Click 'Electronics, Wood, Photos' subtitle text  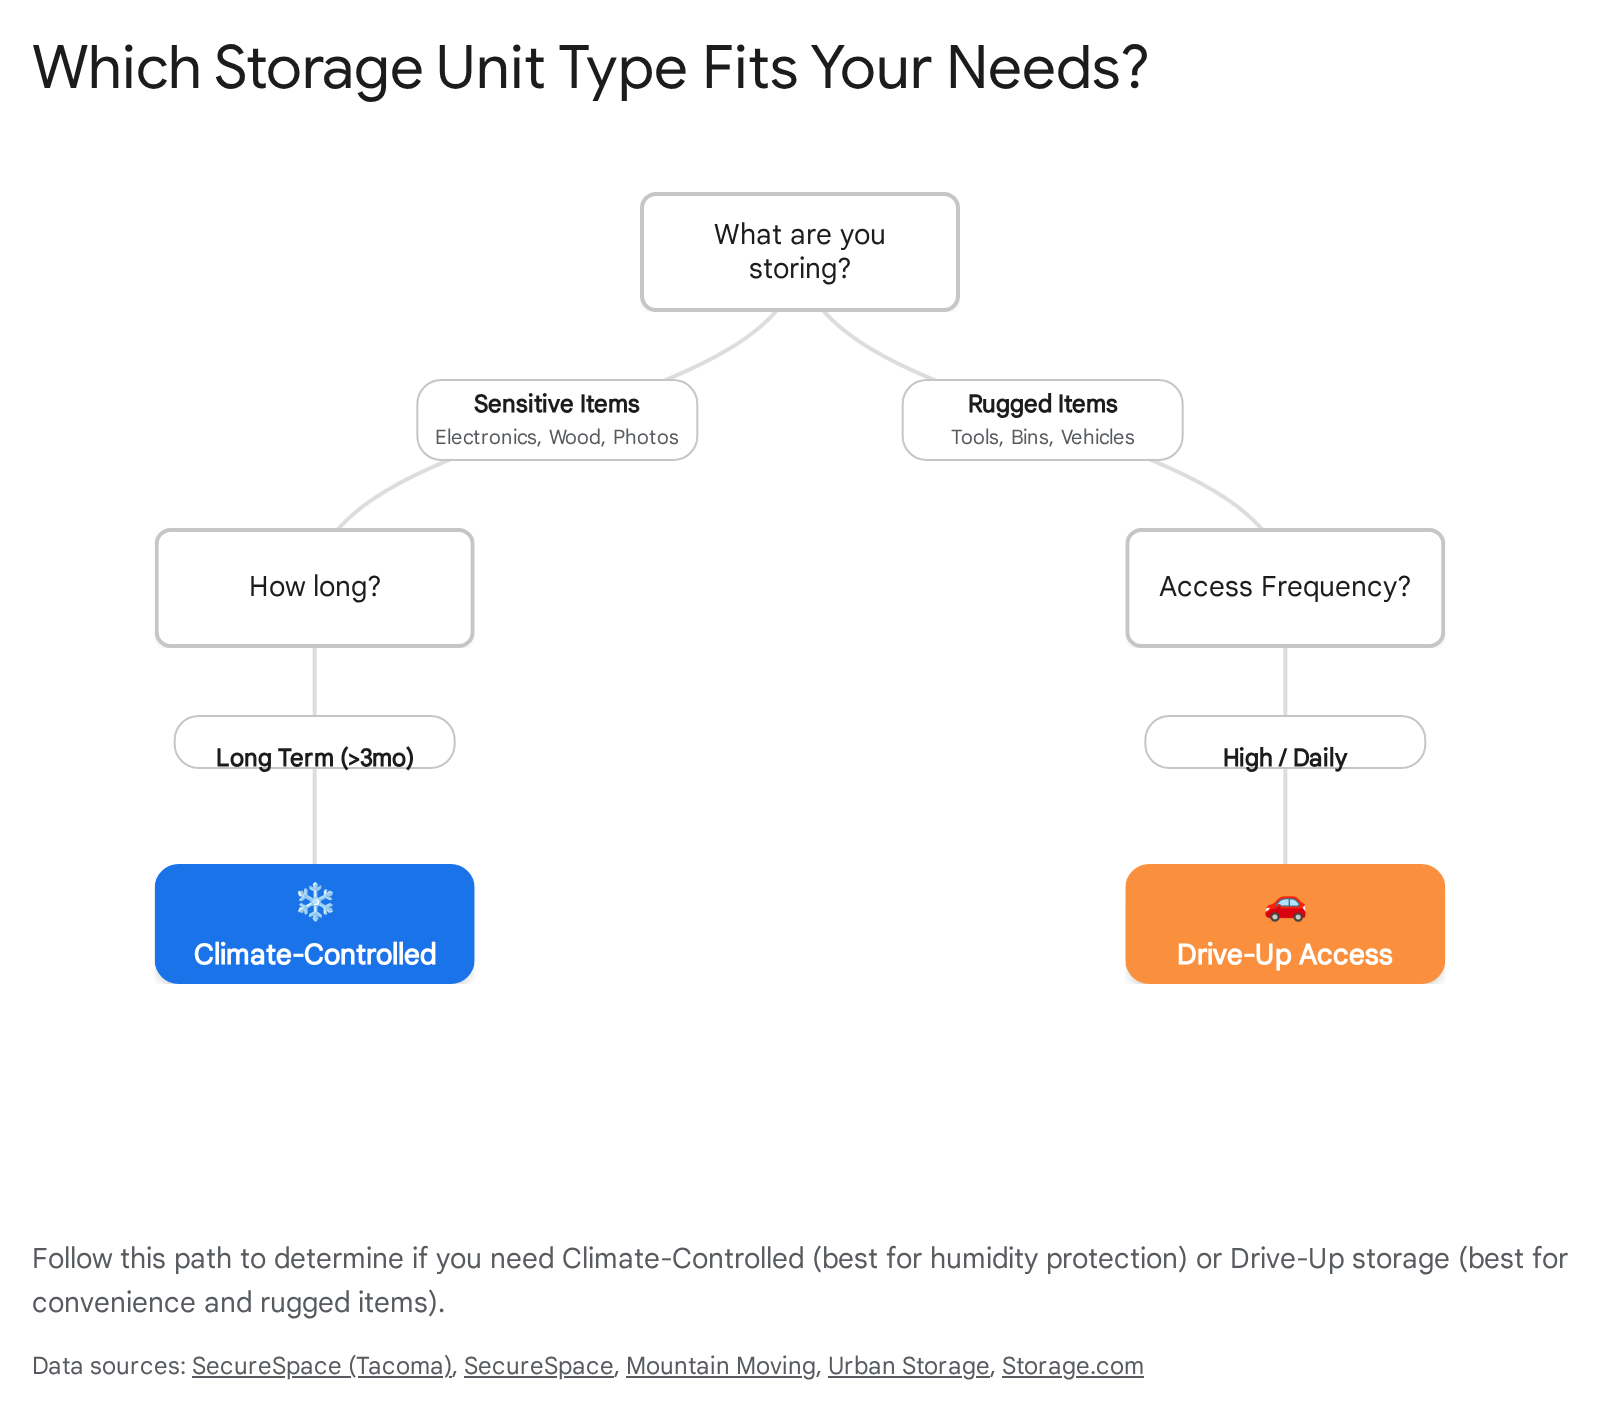[556, 437]
